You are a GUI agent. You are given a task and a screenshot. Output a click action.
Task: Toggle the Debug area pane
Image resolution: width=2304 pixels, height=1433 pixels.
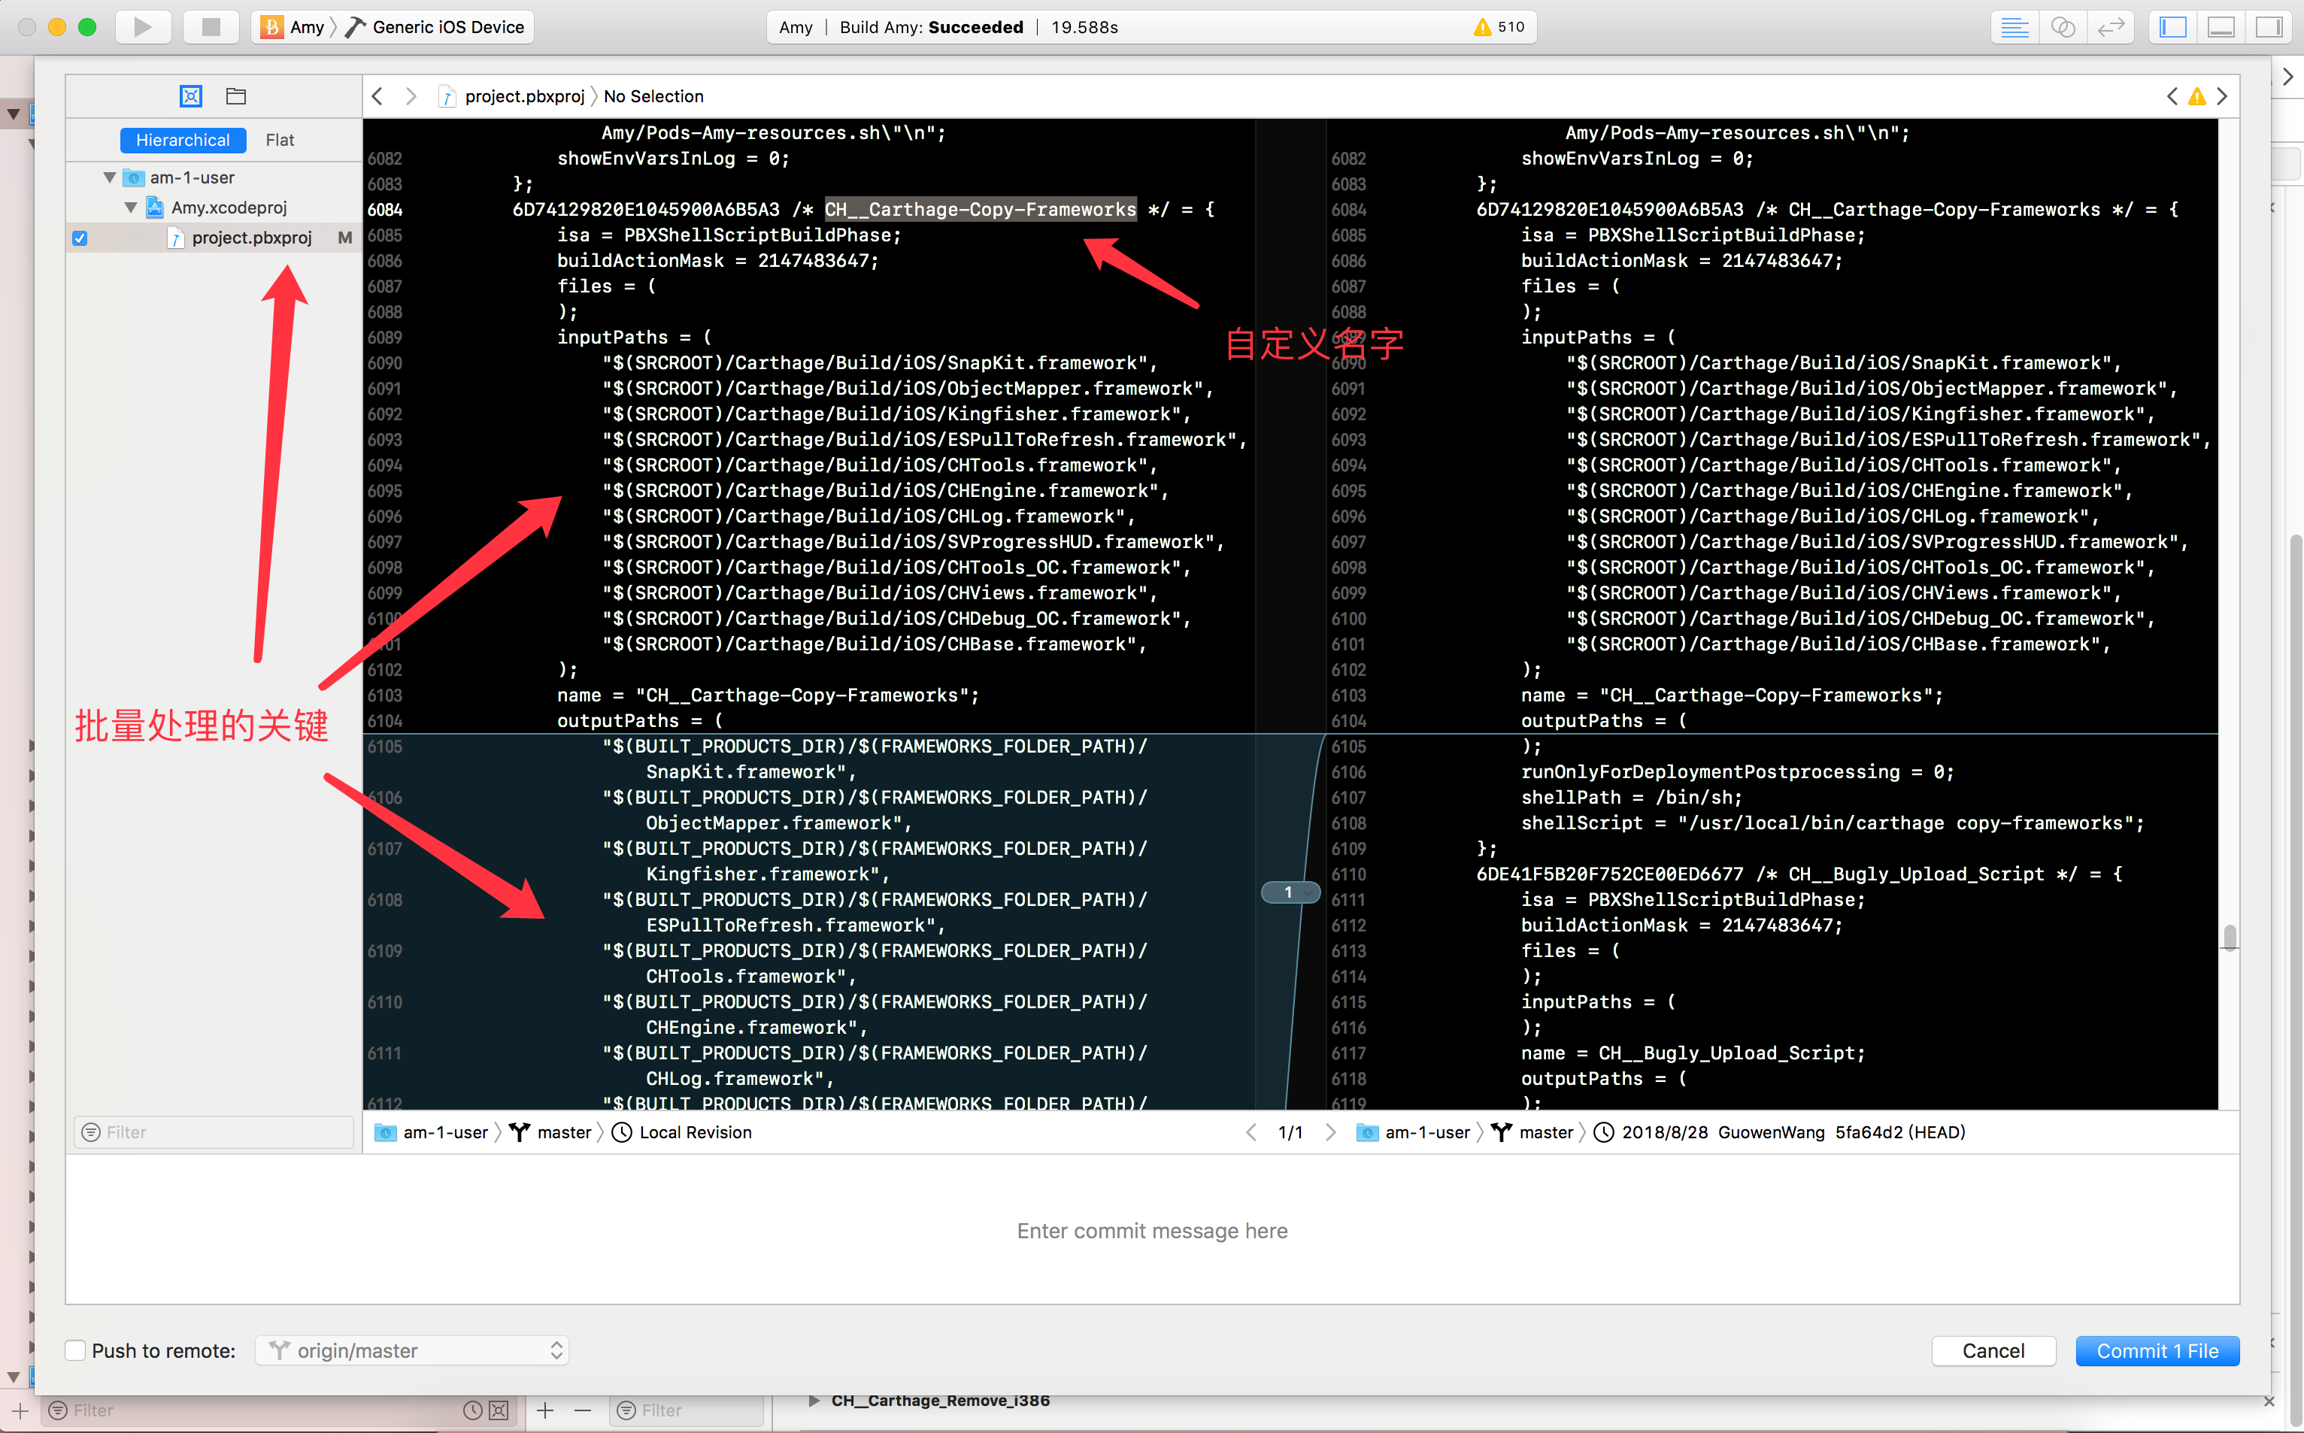click(x=2221, y=27)
